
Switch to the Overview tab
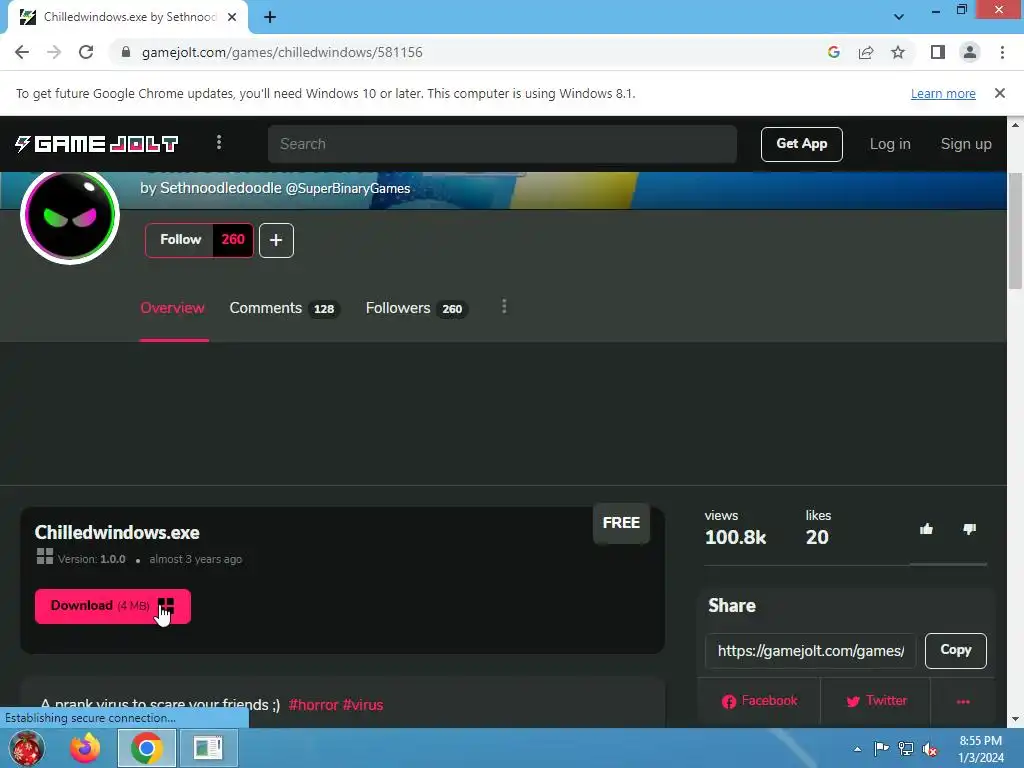pos(172,308)
